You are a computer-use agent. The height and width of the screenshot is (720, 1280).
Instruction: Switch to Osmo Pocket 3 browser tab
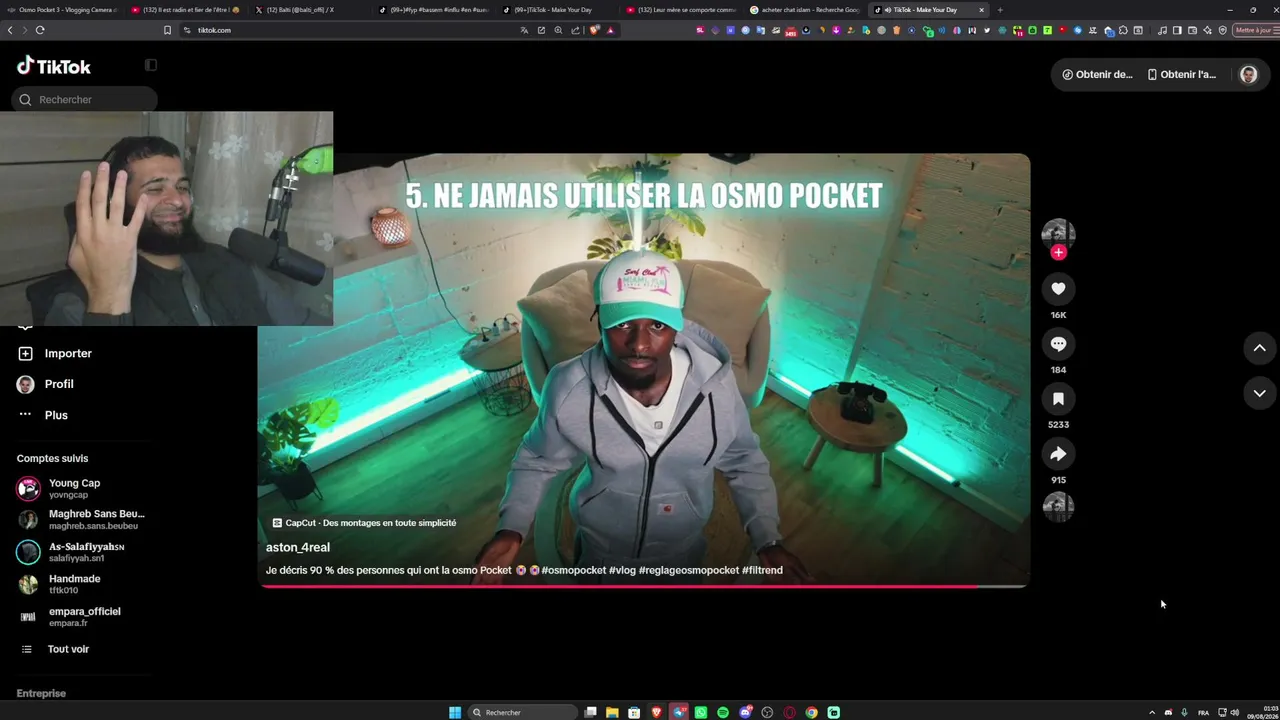pos(62,10)
